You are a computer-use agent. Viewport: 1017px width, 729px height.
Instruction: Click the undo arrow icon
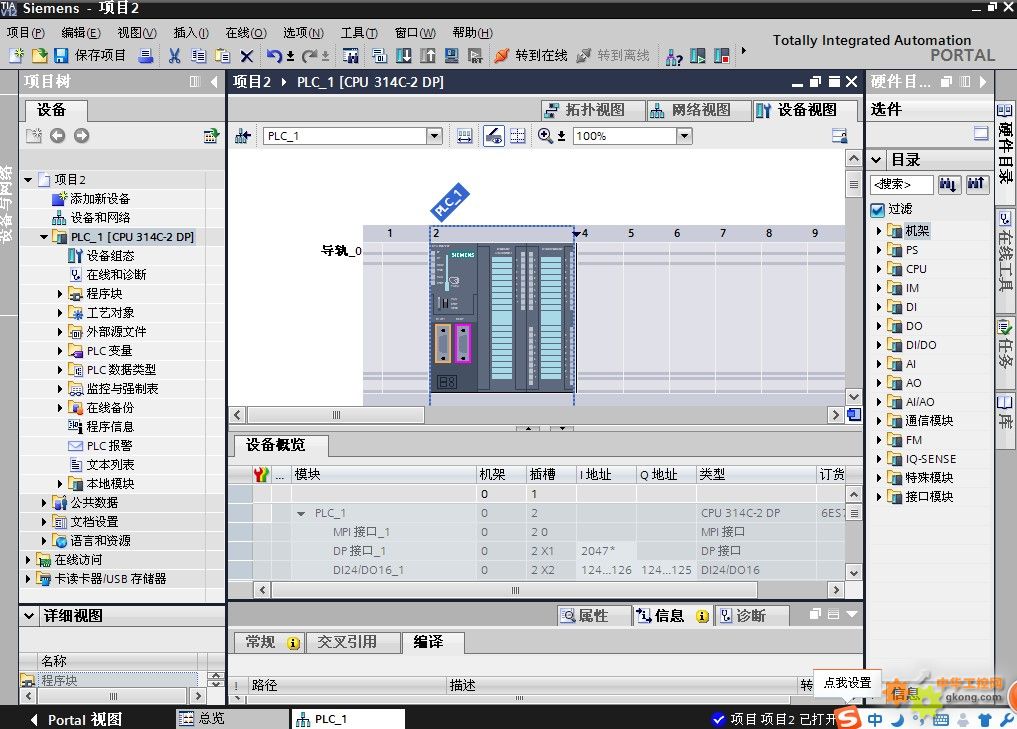pyautogui.click(x=274, y=56)
